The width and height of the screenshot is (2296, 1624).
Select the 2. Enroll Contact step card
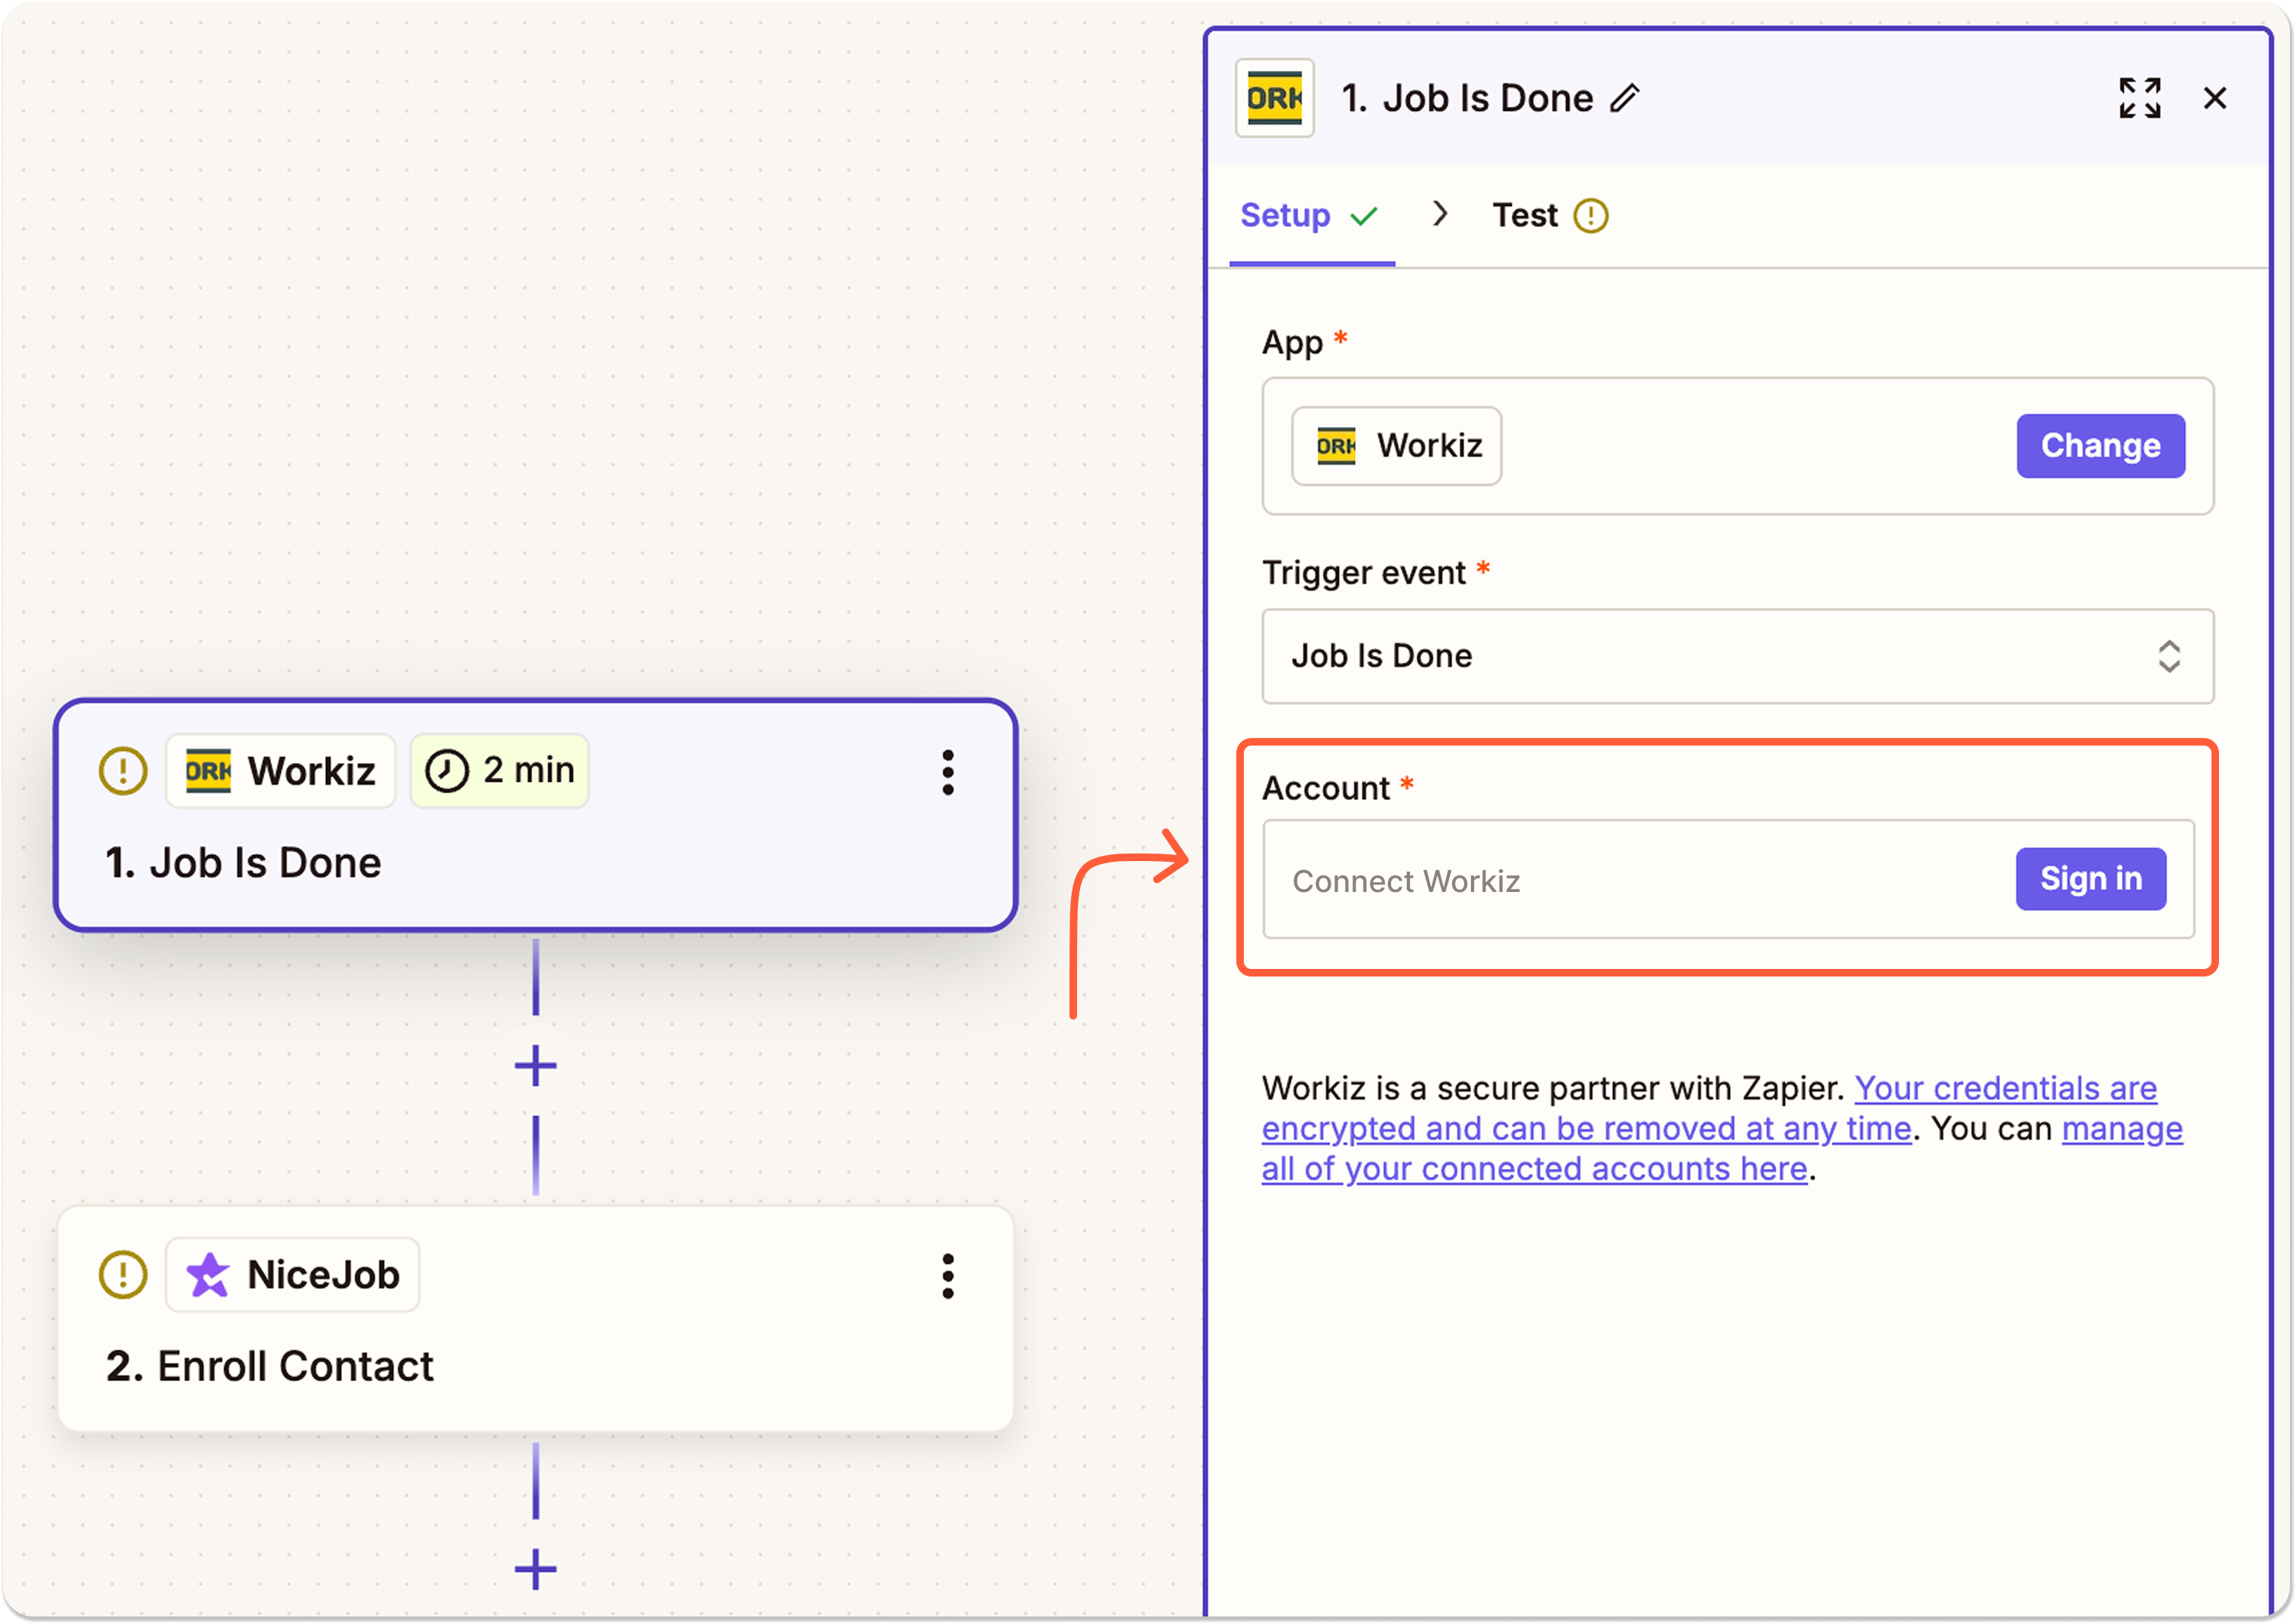point(535,1319)
